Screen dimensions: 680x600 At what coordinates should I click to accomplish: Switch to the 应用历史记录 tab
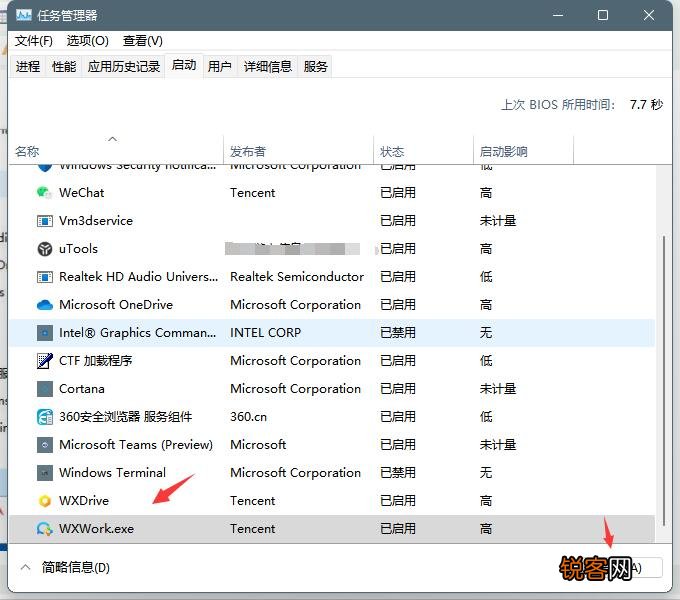(124, 66)
